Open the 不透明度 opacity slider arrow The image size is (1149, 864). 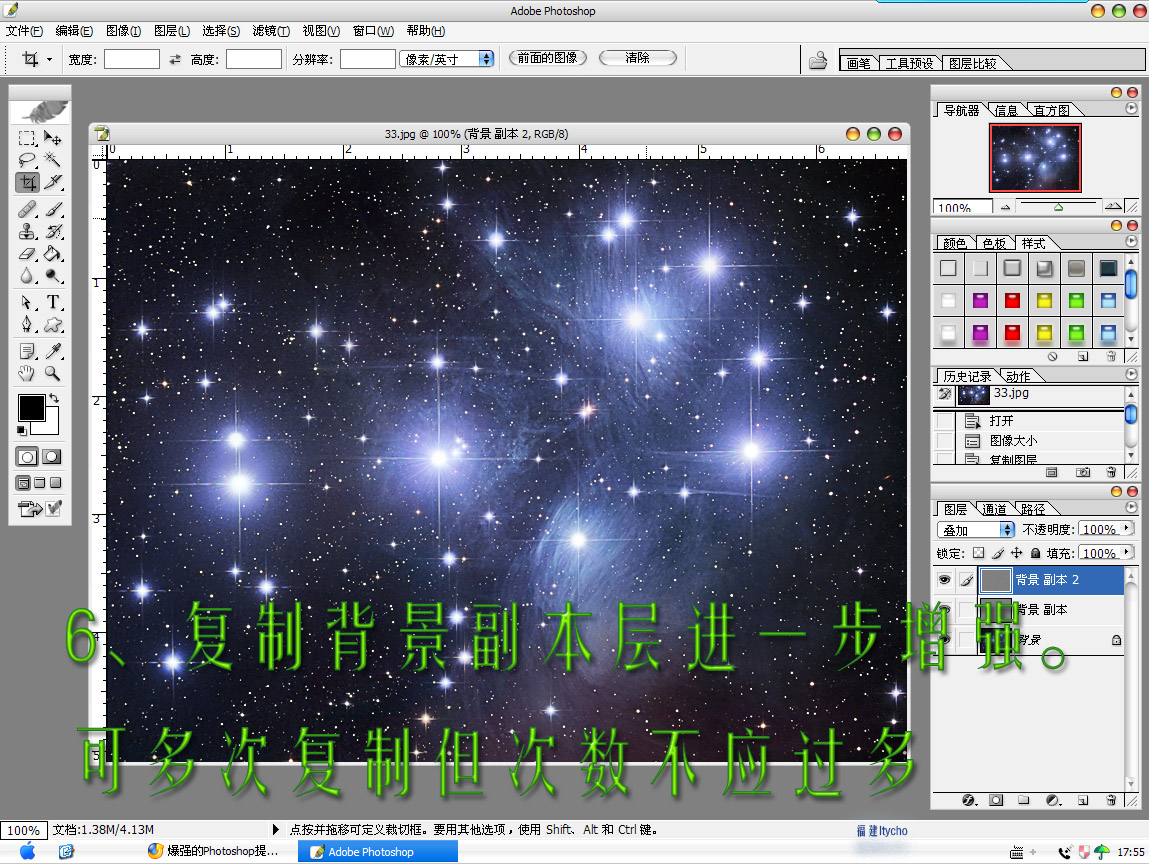tap(1126, 528)
